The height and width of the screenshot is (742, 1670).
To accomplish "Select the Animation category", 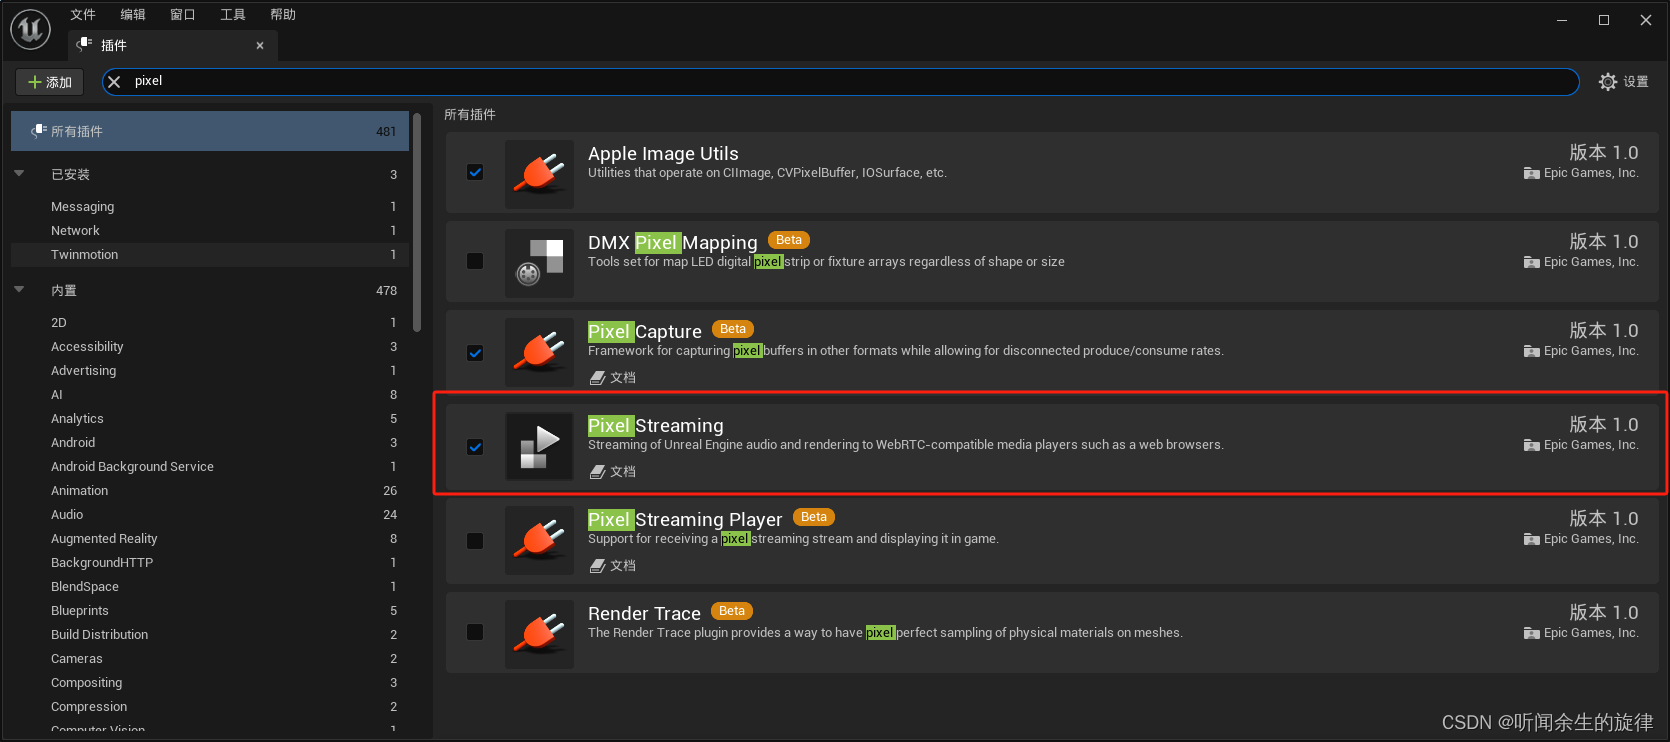I will click(210, 490).
